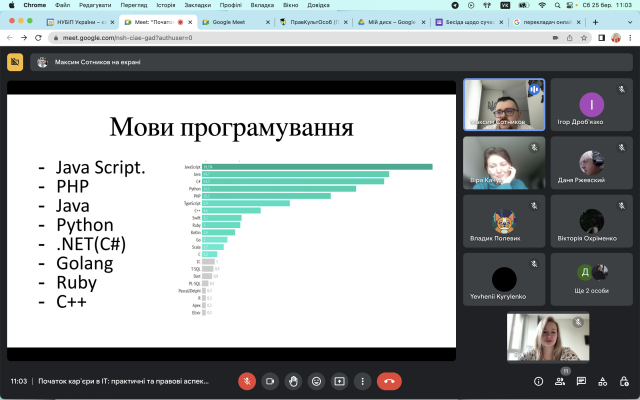Bookmark this page with star icon
This screenshot has height=400, width=640.
[x=584, y=38]
